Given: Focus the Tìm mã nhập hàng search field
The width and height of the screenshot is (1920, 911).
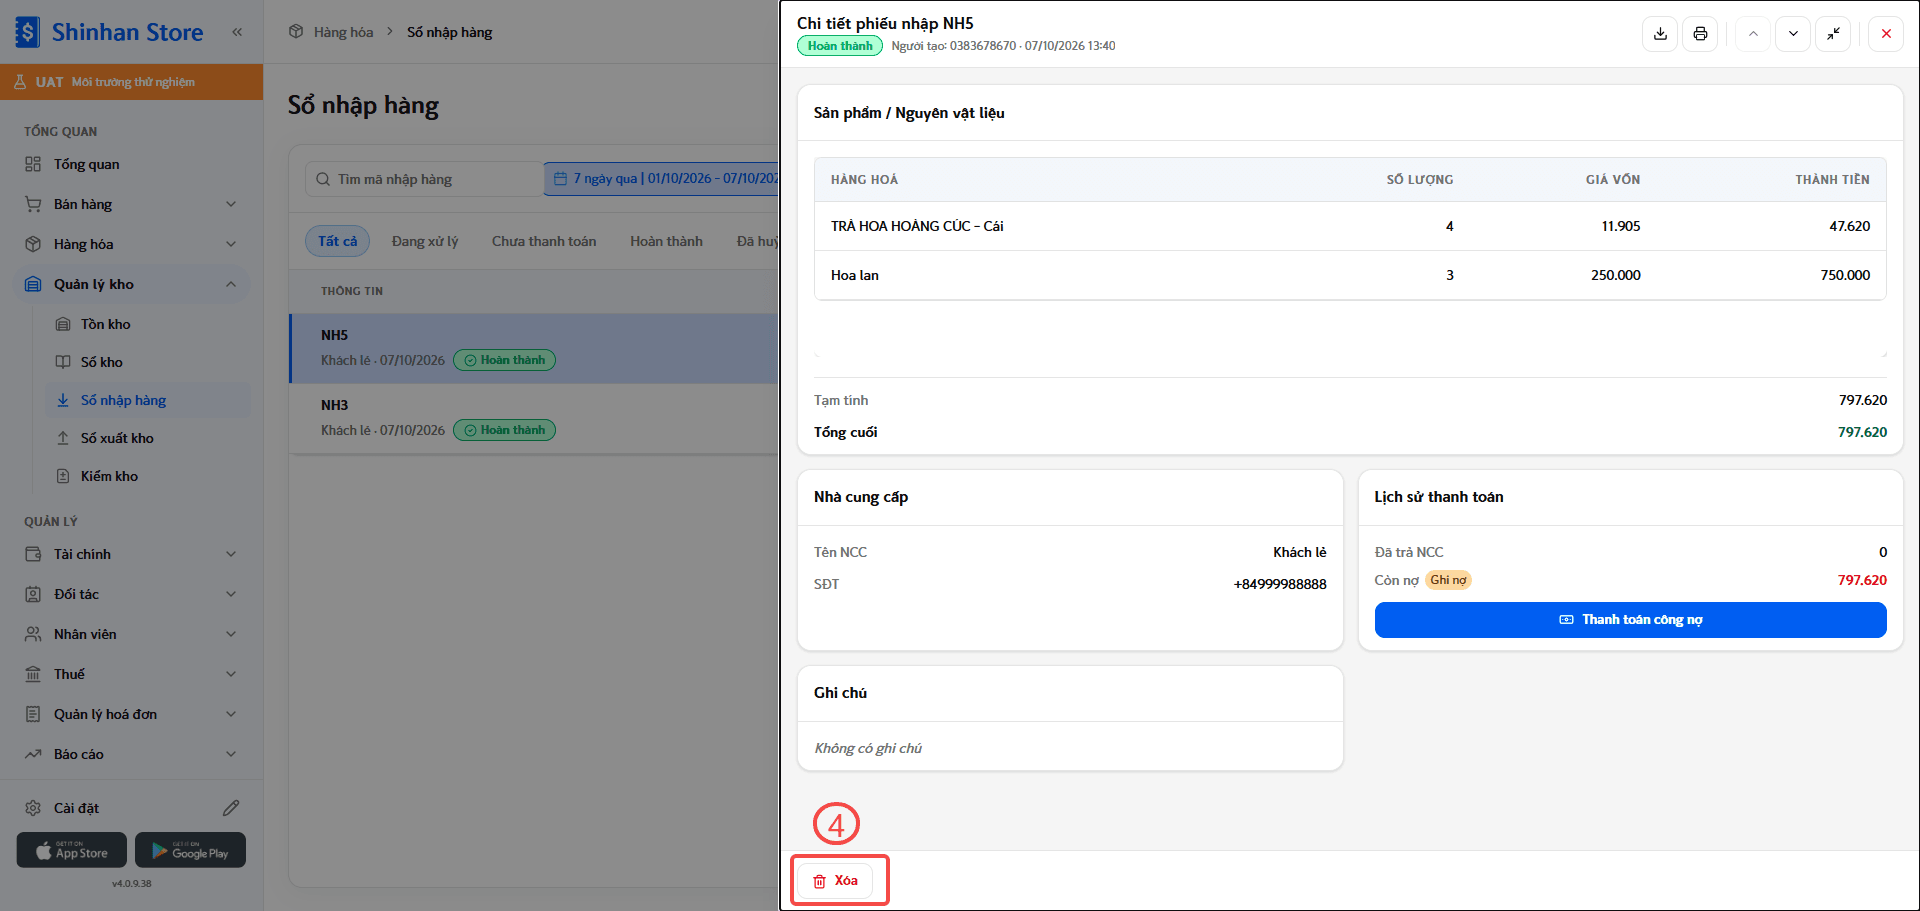Looking at the screenshot, I should tap(424, 179).
